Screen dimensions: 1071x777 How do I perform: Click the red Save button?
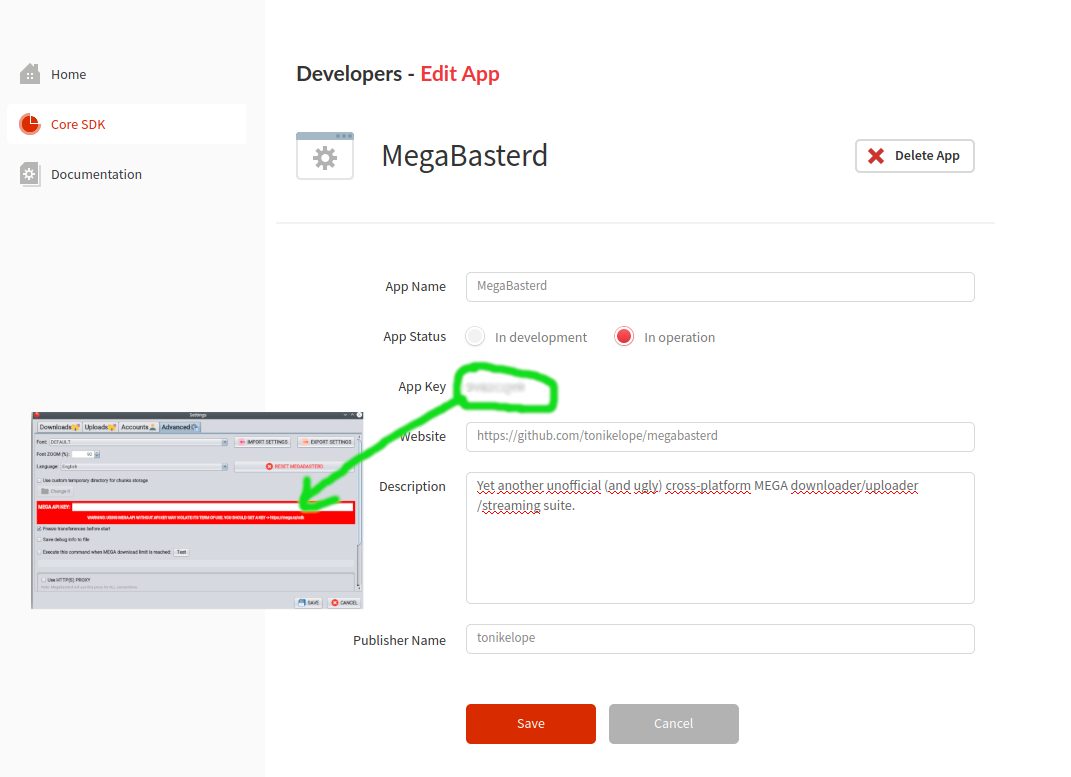[531, 724]
